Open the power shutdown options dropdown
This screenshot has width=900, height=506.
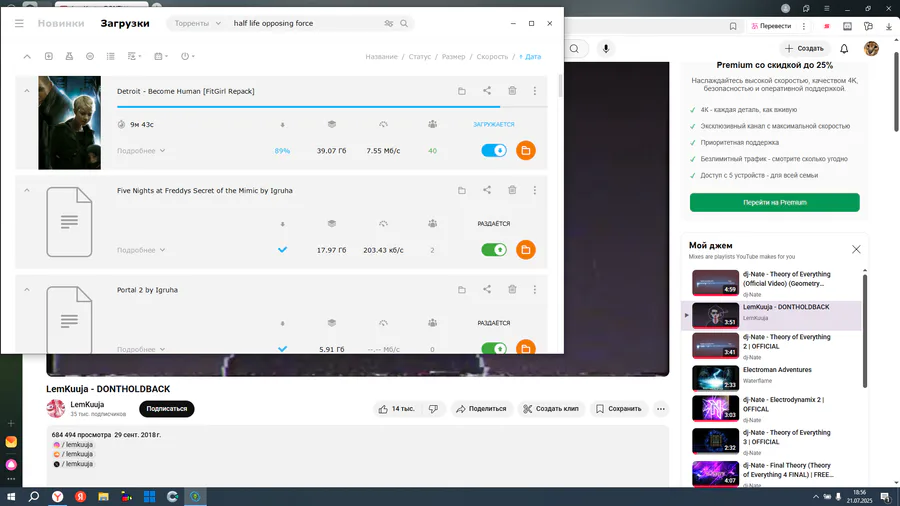188,56
